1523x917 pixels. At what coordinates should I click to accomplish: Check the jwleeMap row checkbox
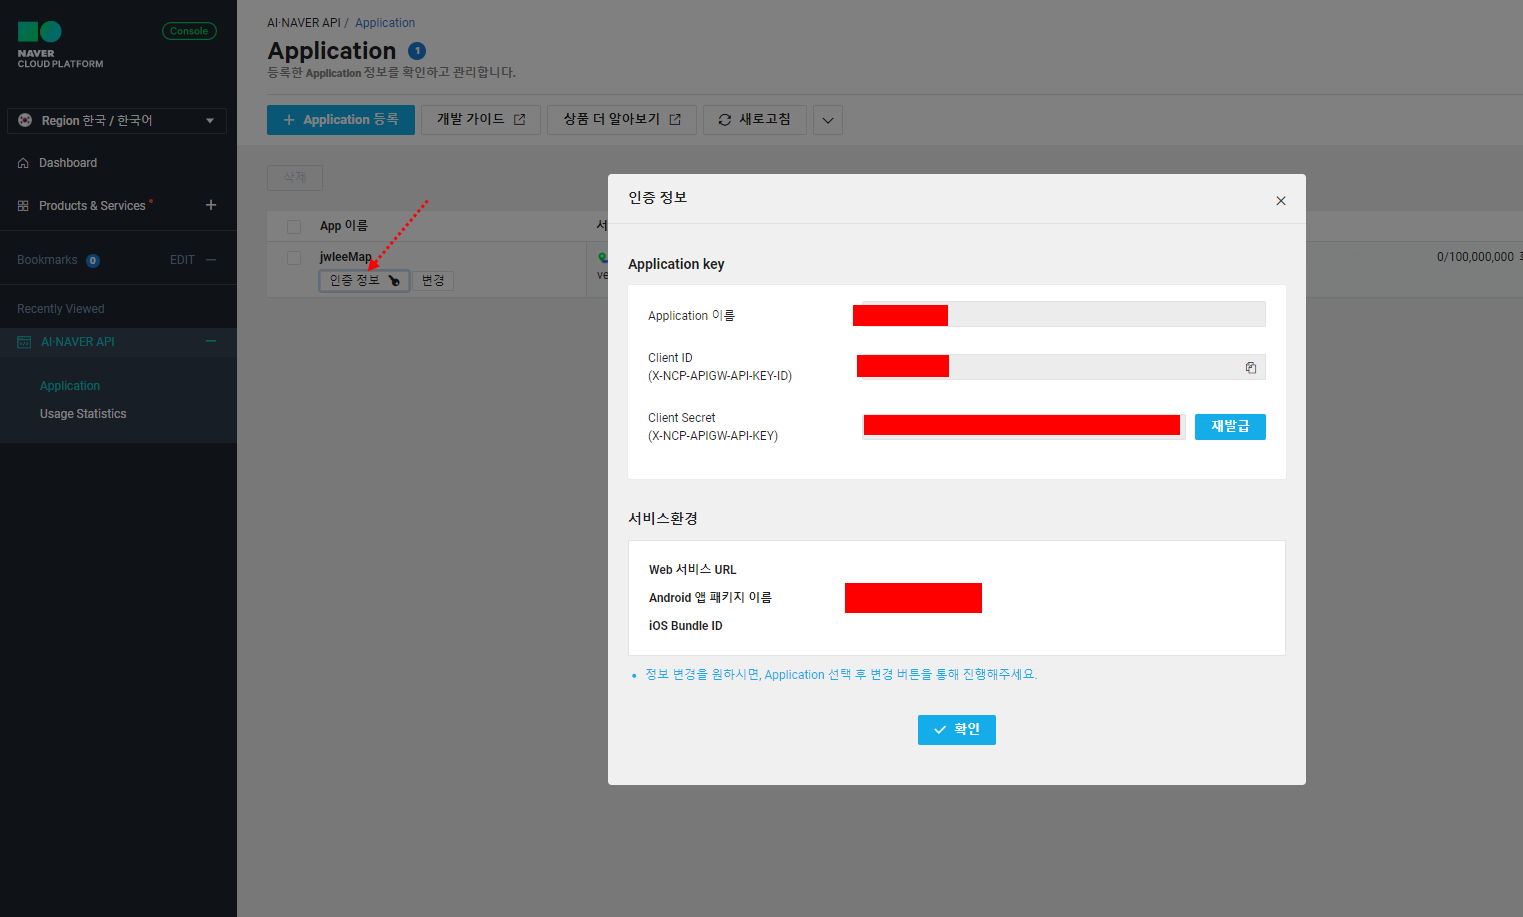294,258
